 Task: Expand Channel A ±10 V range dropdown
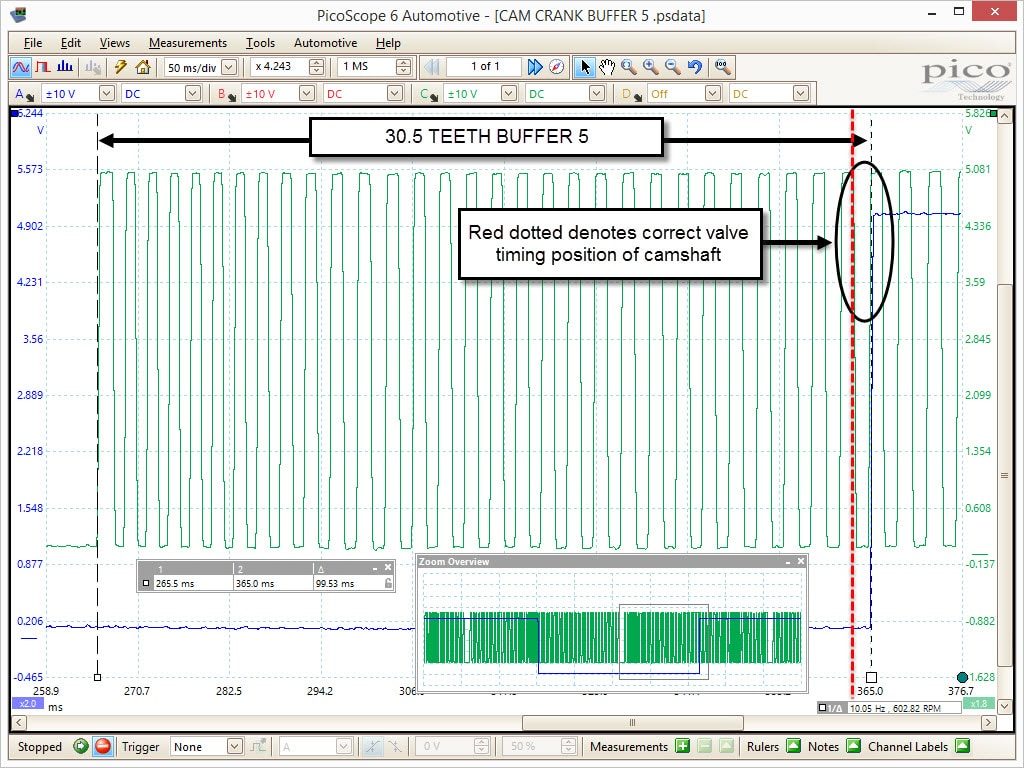(107, 93)
